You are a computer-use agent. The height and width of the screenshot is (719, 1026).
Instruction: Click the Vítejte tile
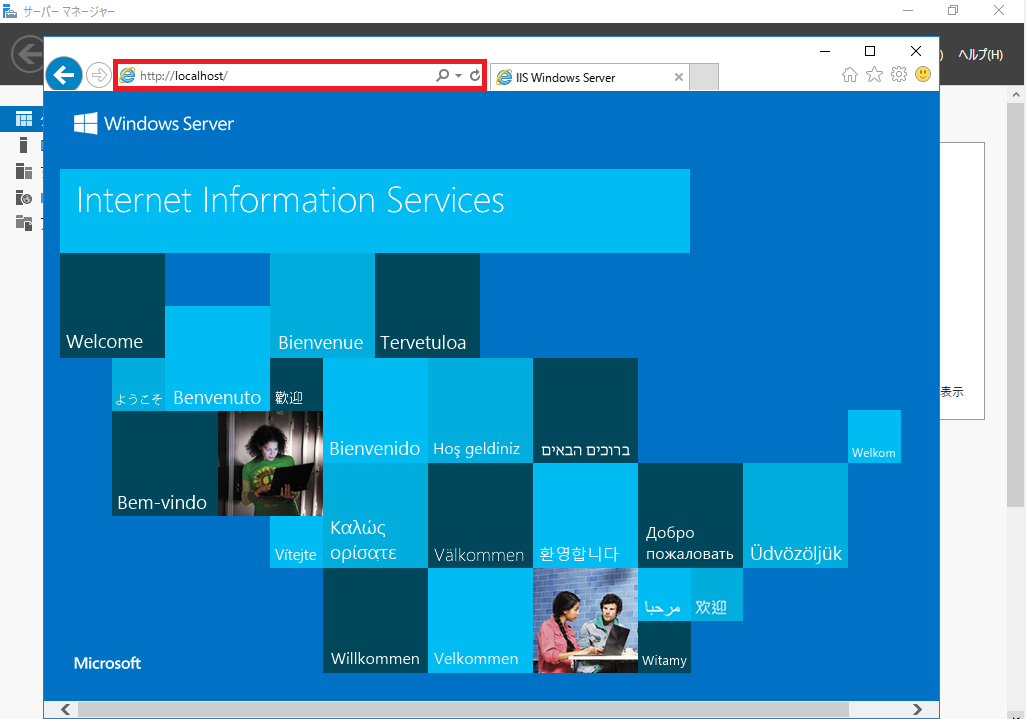(x=296, y=542)
